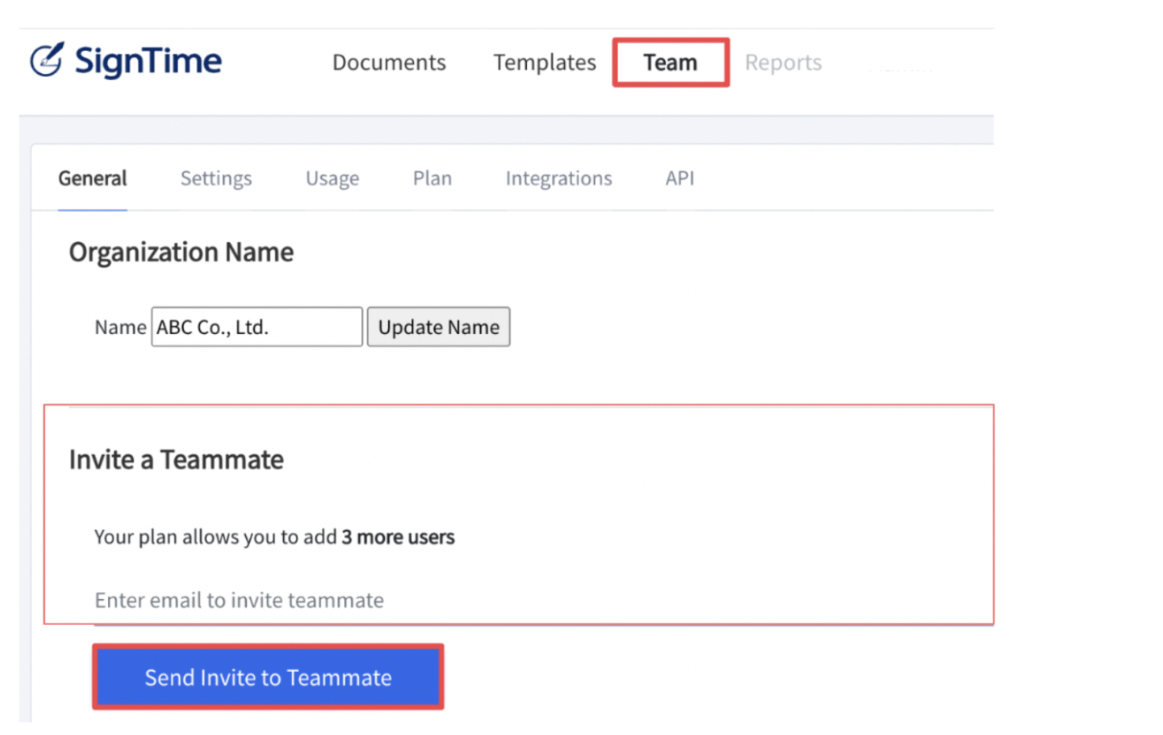This screenshot has height=735, width=1163.
Task: Click the Update Name button
Action: pos(438,326)
